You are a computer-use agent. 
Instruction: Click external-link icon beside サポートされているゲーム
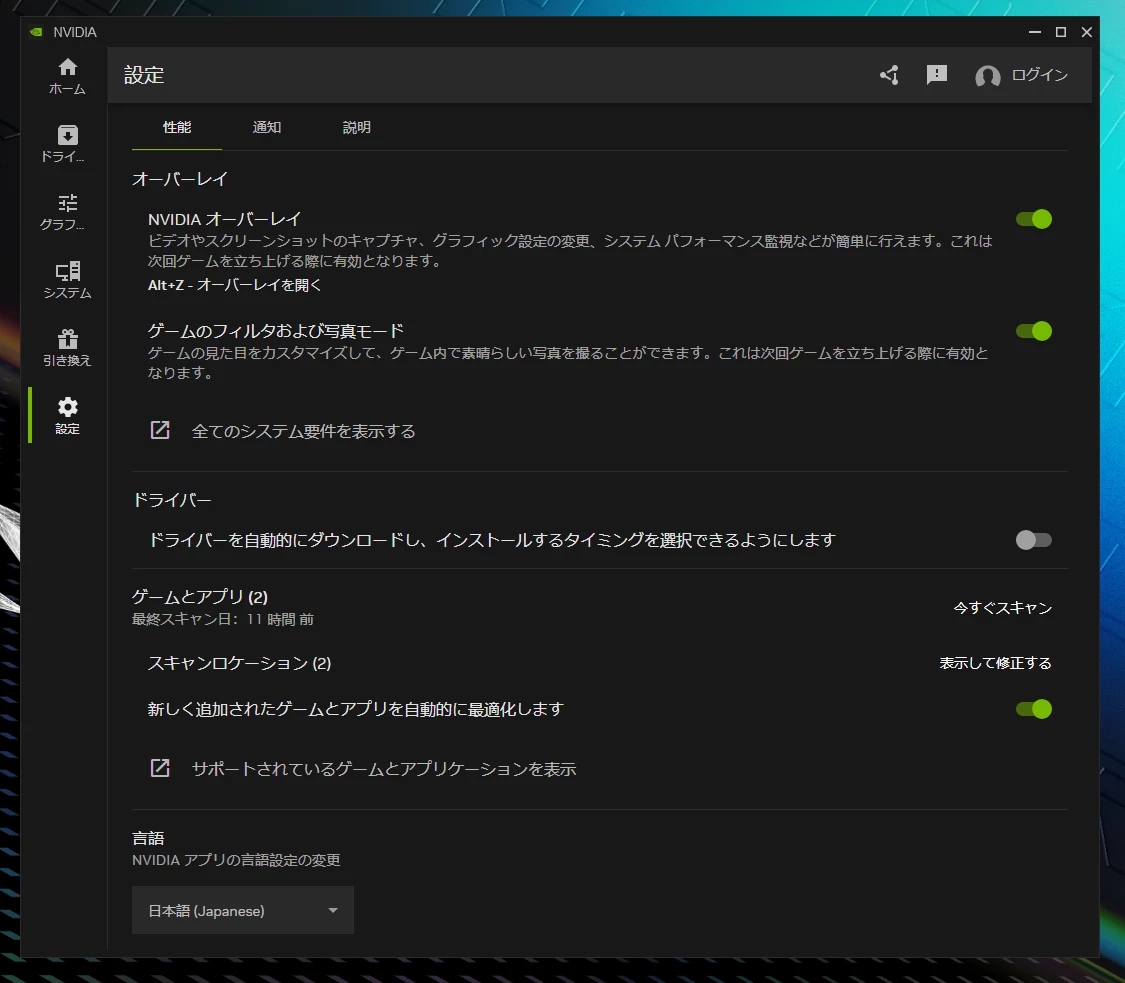160,768
